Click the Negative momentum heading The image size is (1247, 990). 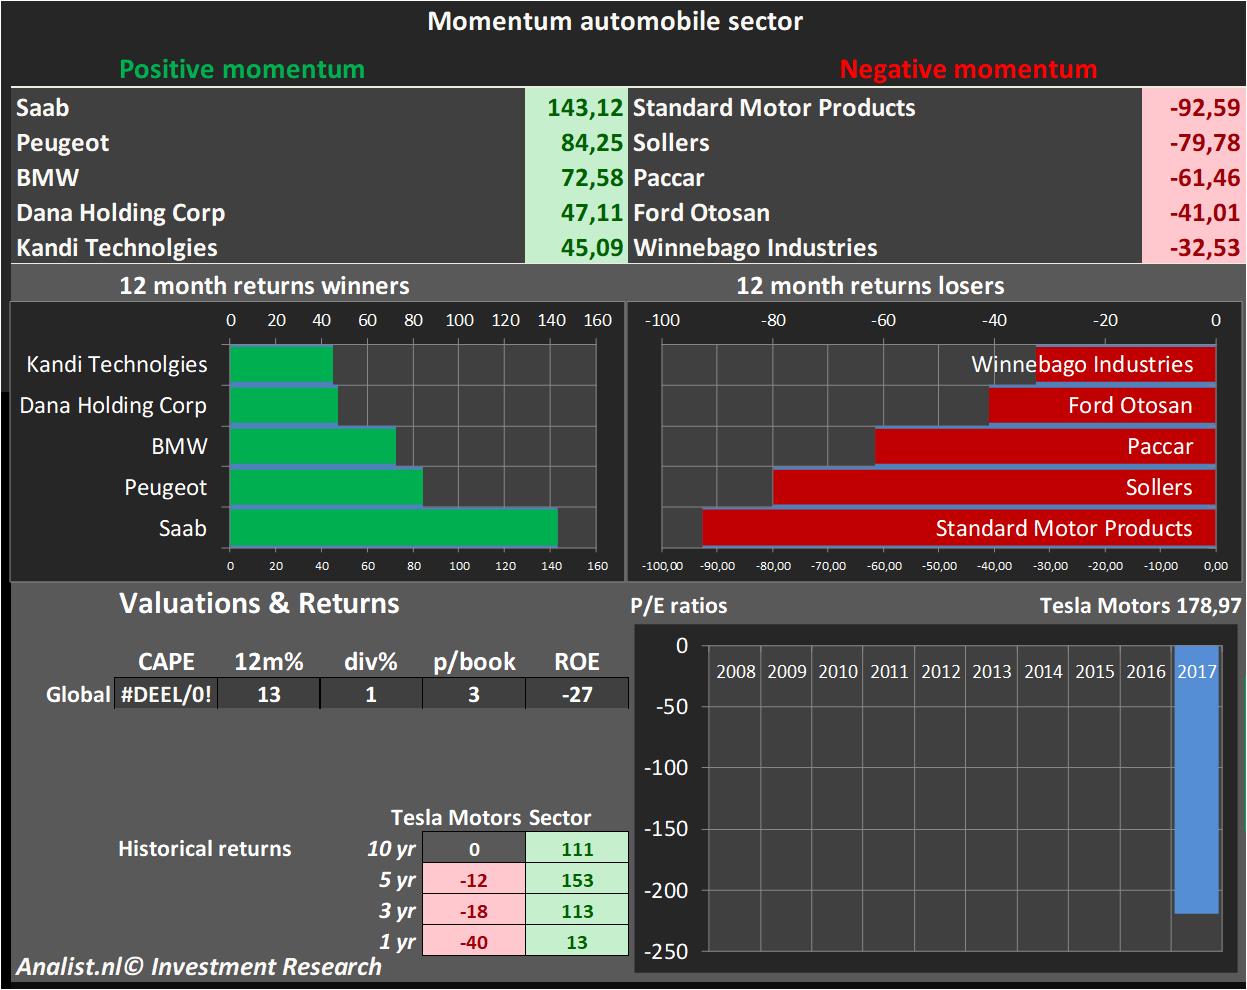[968, 69]
